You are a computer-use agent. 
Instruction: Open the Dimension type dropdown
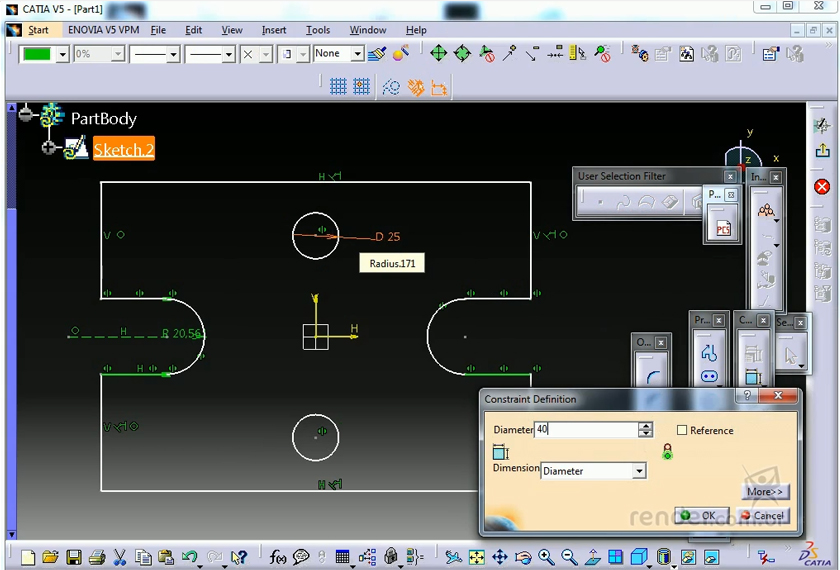coord(639,471)
